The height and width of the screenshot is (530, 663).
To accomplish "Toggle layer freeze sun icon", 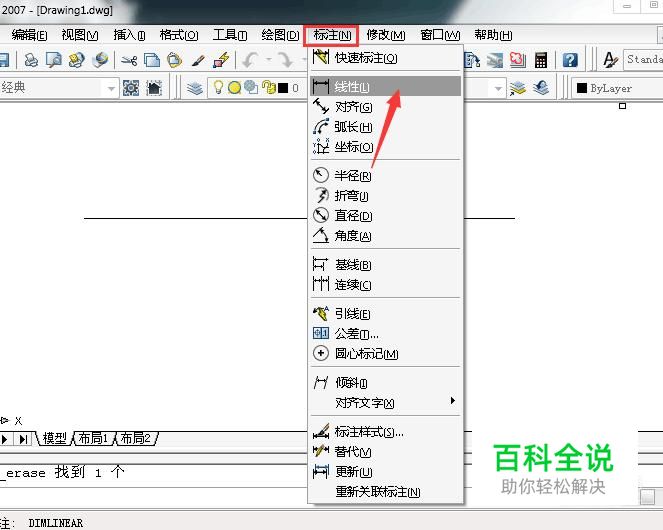I will pyautogui.click(x=234, y=88).
